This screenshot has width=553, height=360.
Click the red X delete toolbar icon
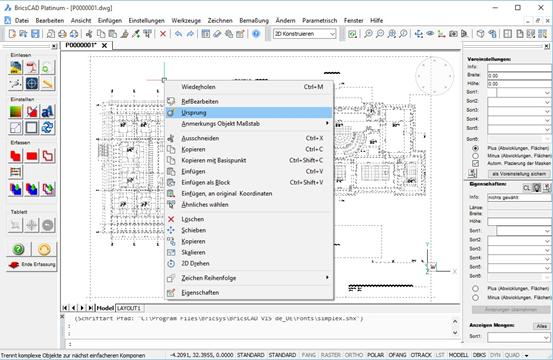tap(163, 34)
